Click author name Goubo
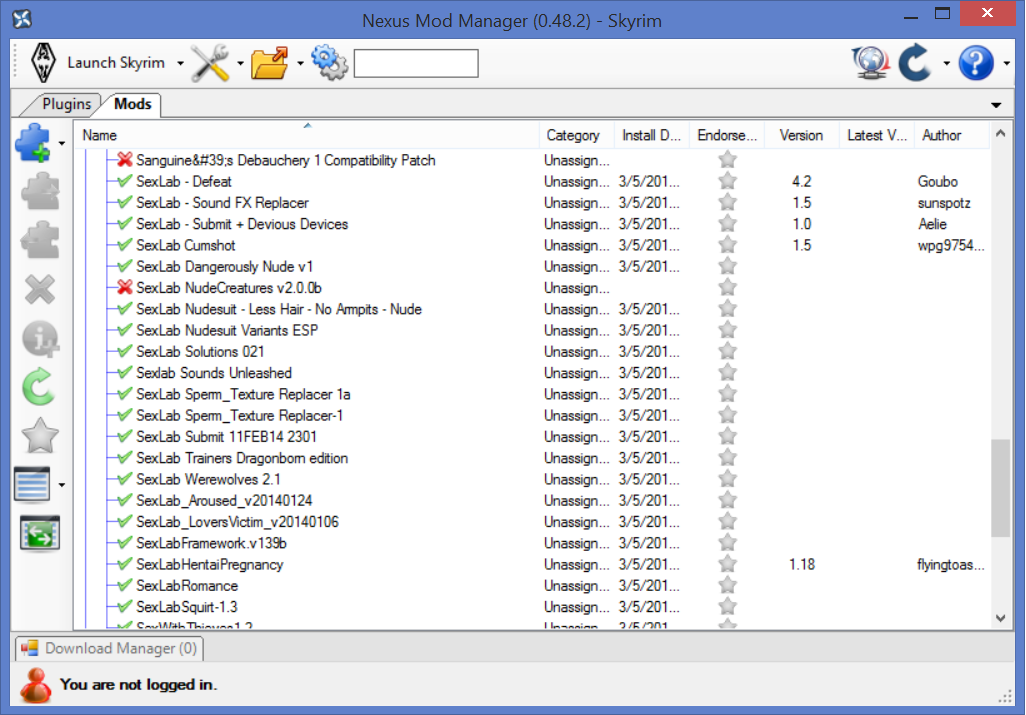Image resolution: width=1026 pixels, height=715 pixels. point(937,181)
